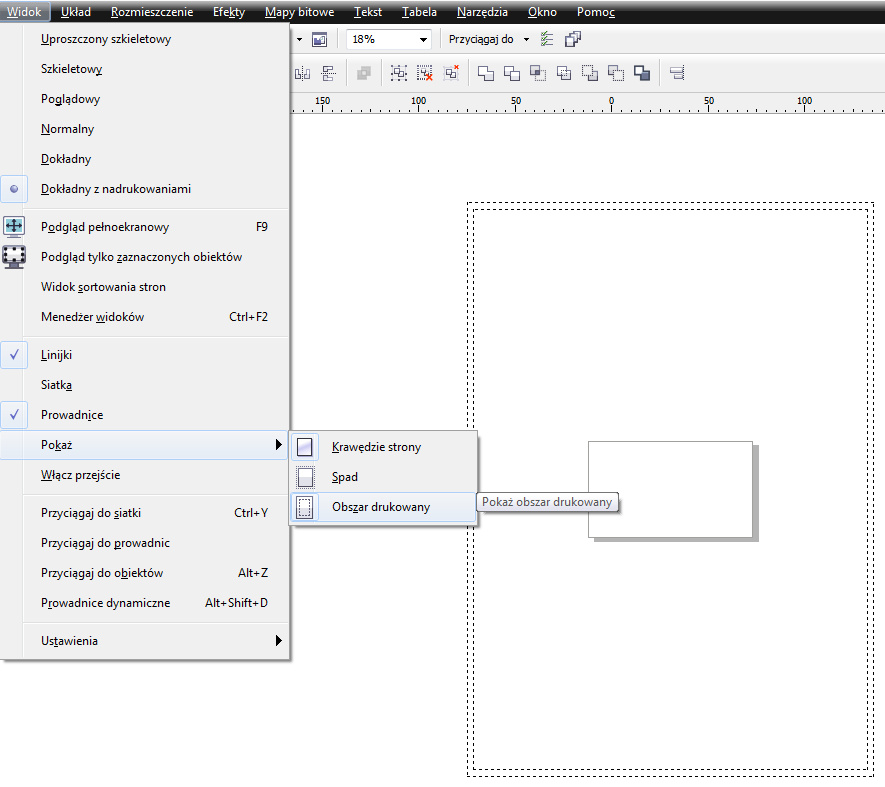Open the 18% zoom level dropdown
The image size is (885, 787).
[x=424, y=39]
